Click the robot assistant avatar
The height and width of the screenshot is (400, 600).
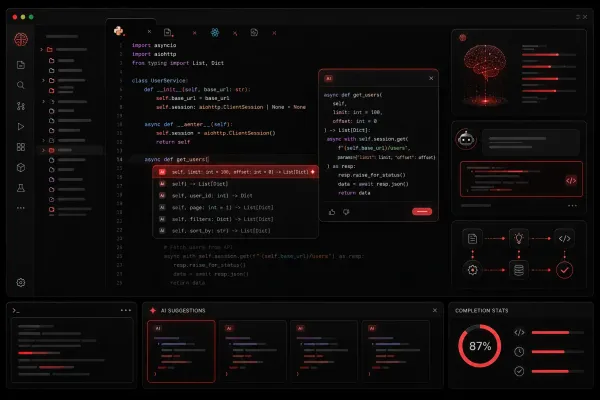pos(466,139)
